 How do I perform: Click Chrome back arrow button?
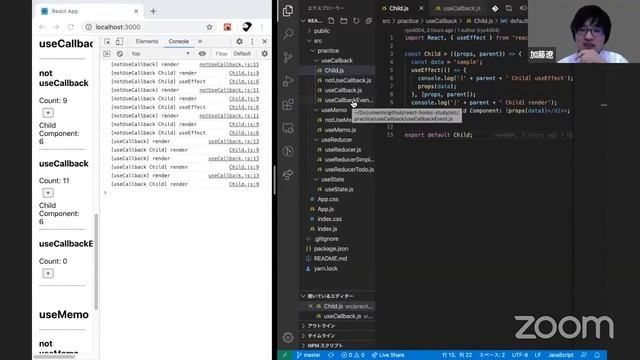click(42, 27)
